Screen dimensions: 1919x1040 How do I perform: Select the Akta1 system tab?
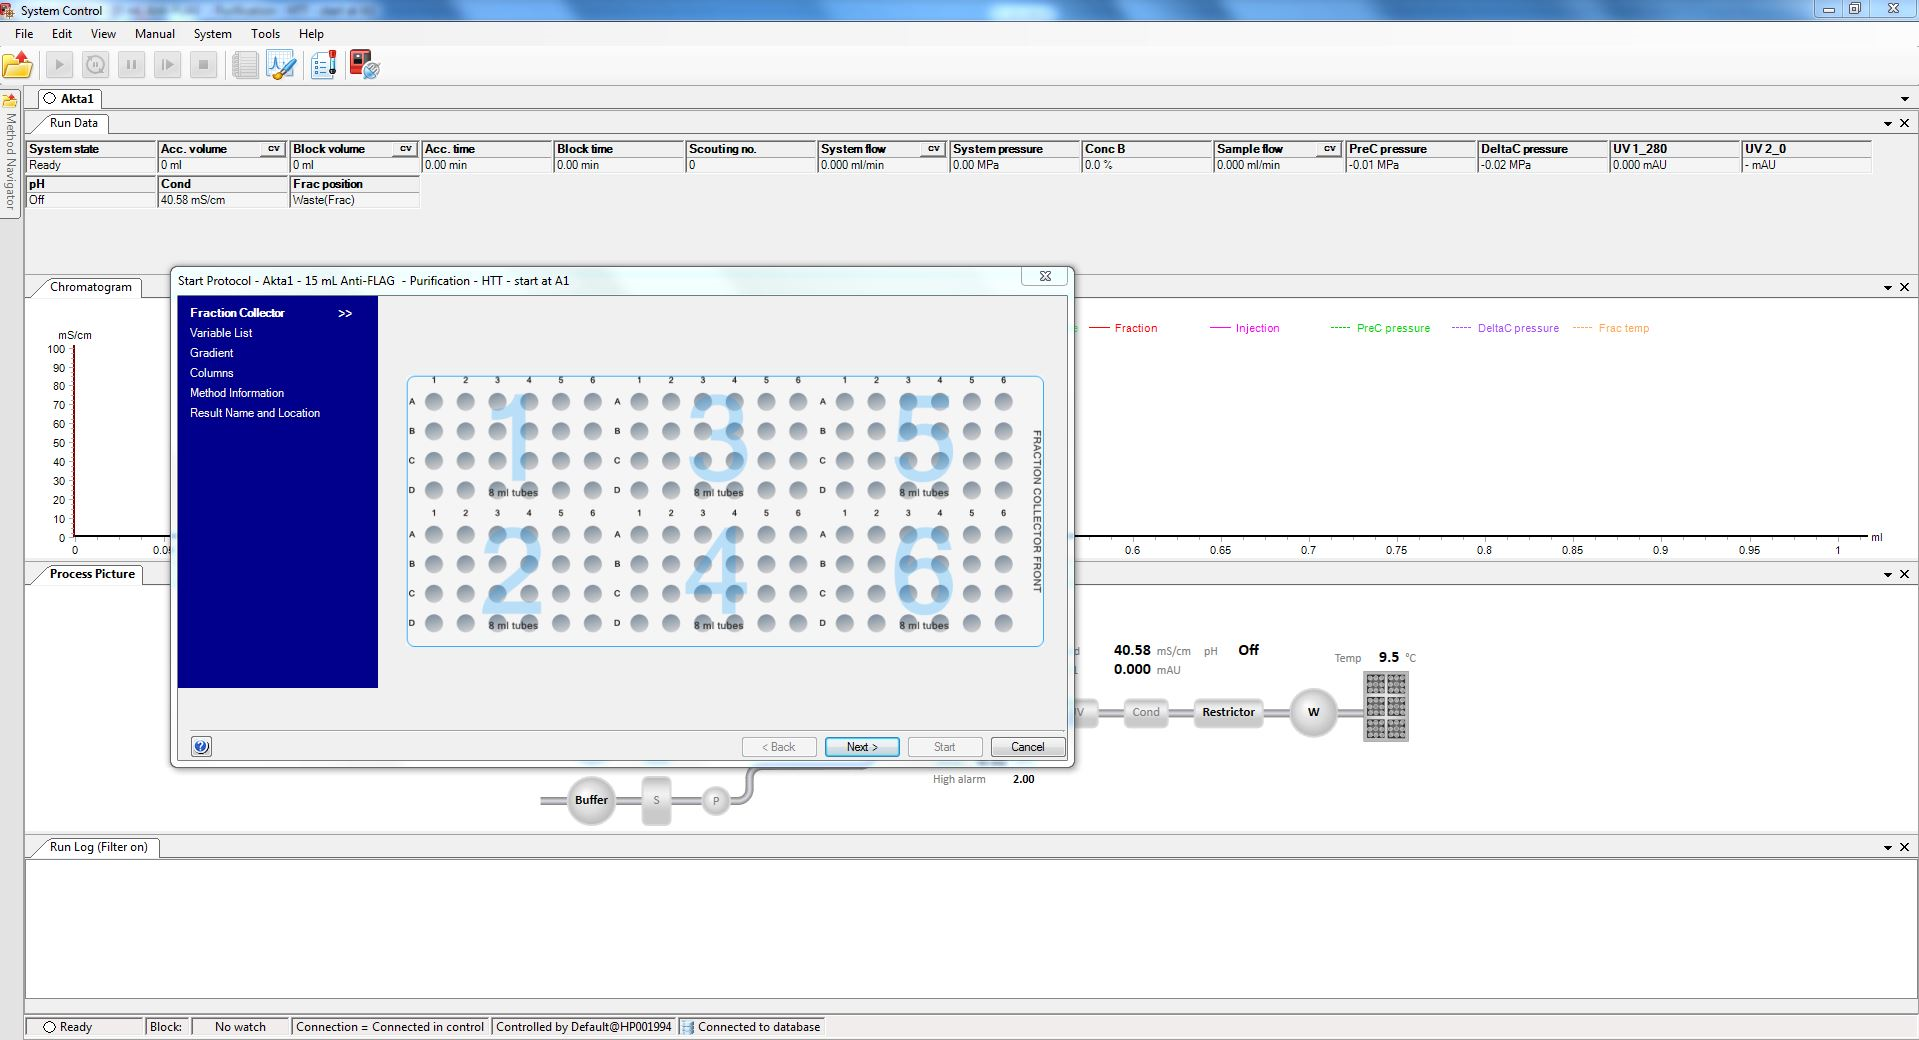tap(69, 99)
